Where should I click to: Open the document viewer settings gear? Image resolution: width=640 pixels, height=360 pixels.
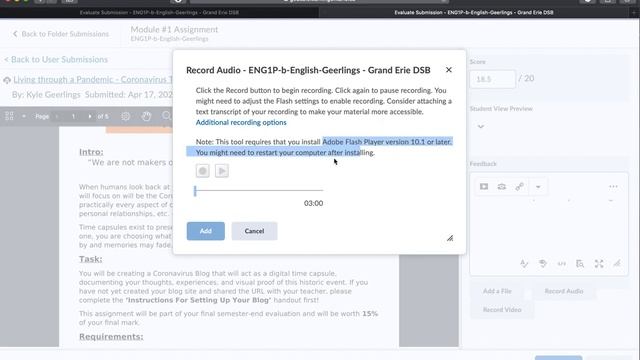pos(126,116)
